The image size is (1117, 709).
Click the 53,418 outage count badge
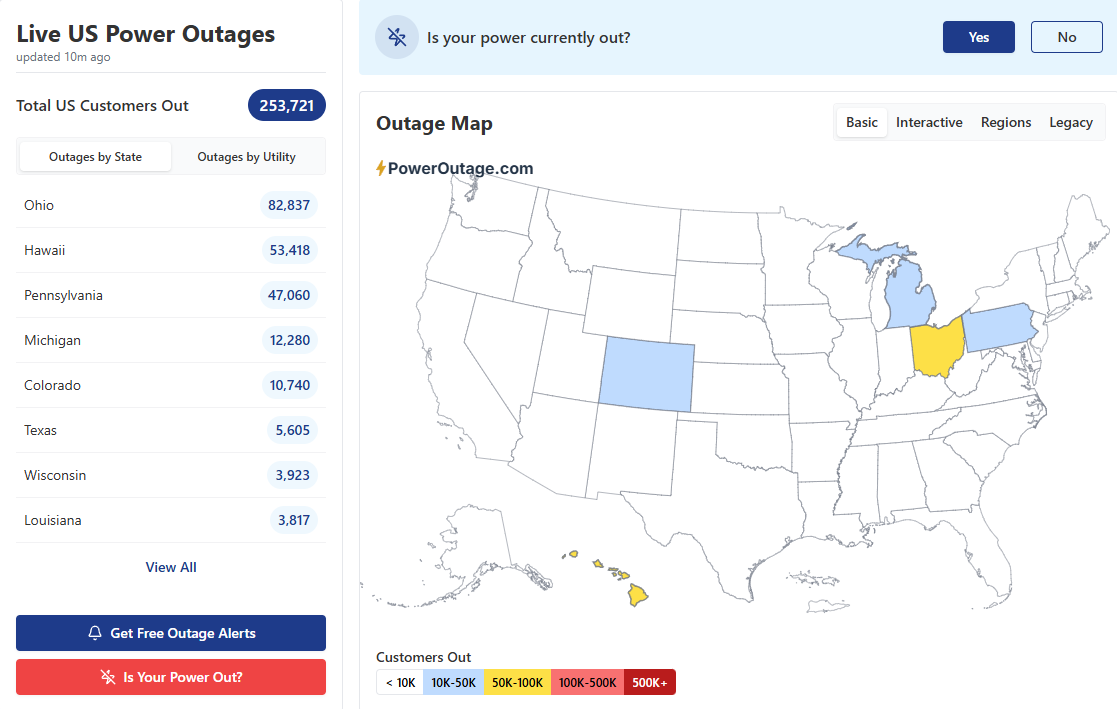290,250
